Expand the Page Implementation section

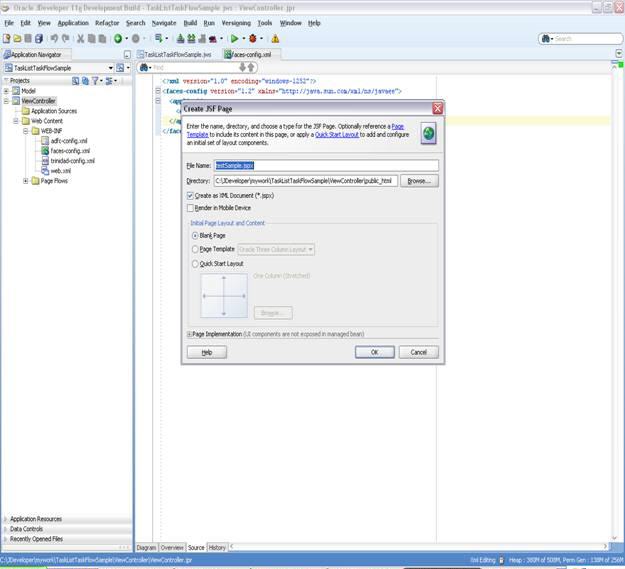[x=189, y=334]
